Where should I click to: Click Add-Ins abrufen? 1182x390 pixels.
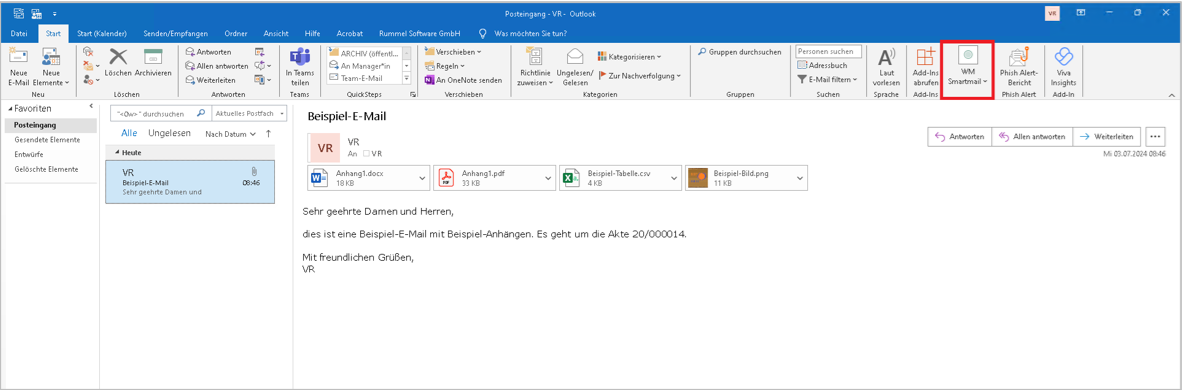925,66
